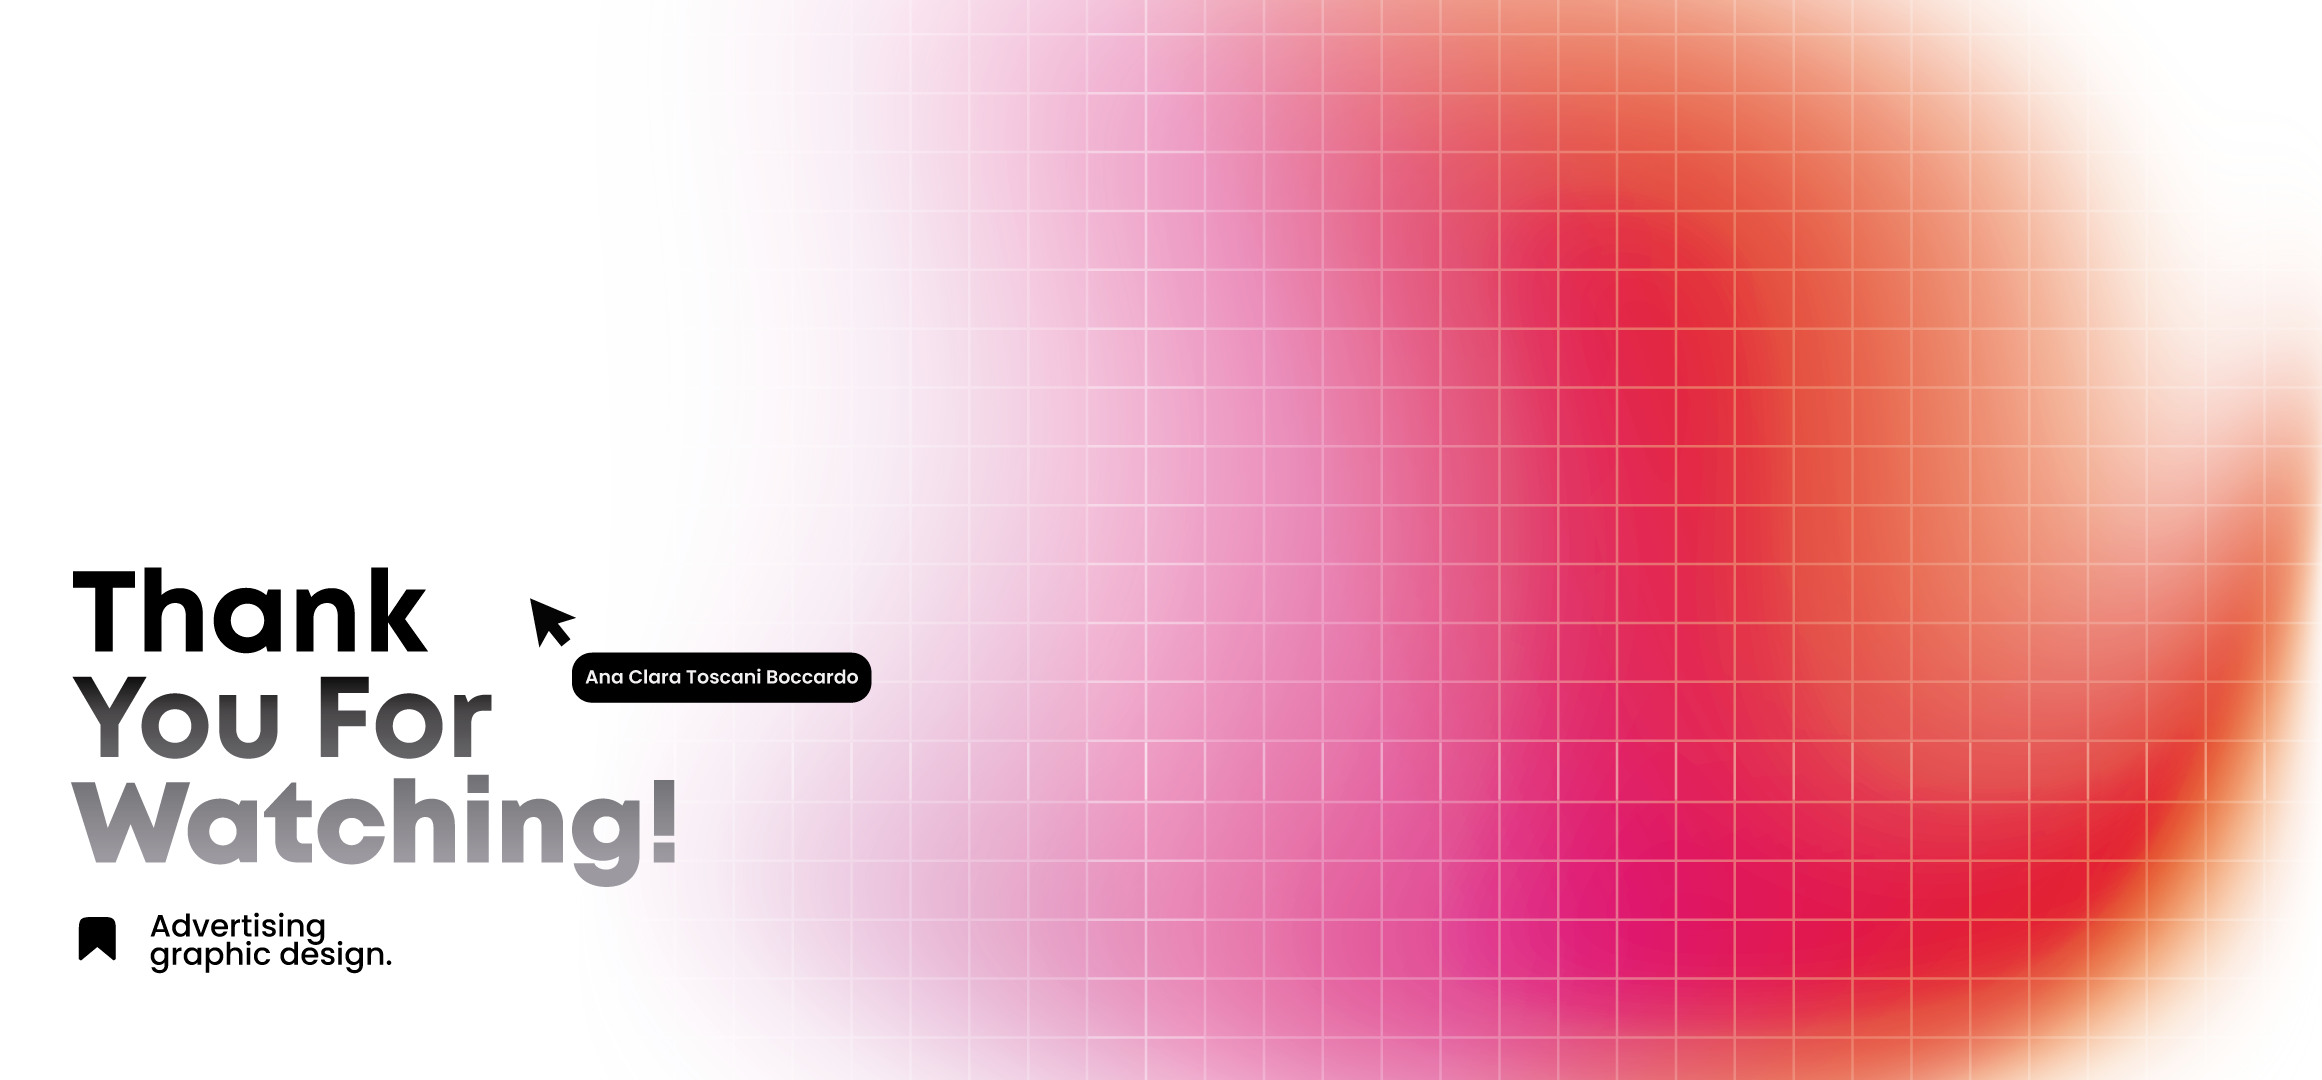Click the word Ana in the black label
This screenshot has height=1080, width=2322.
point(604,677)
